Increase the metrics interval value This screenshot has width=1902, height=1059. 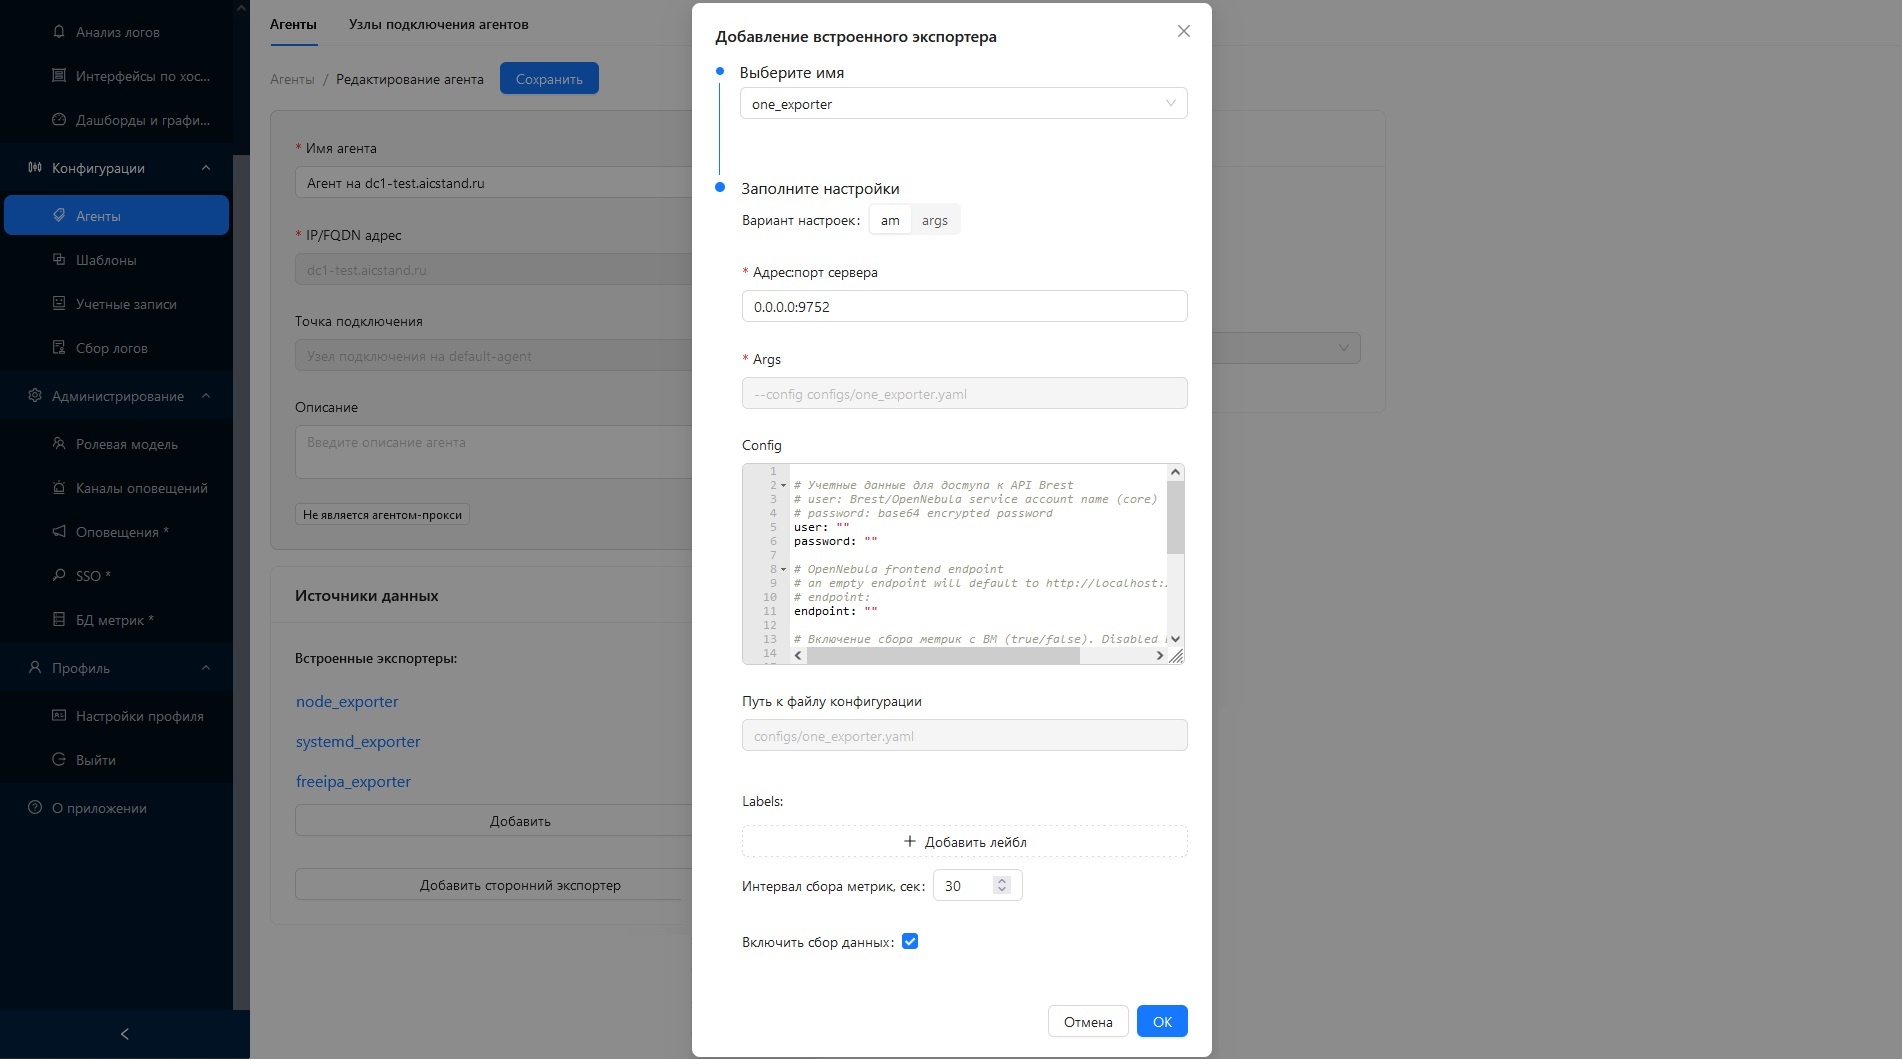pyautogui.click(x=1002, y=880)
